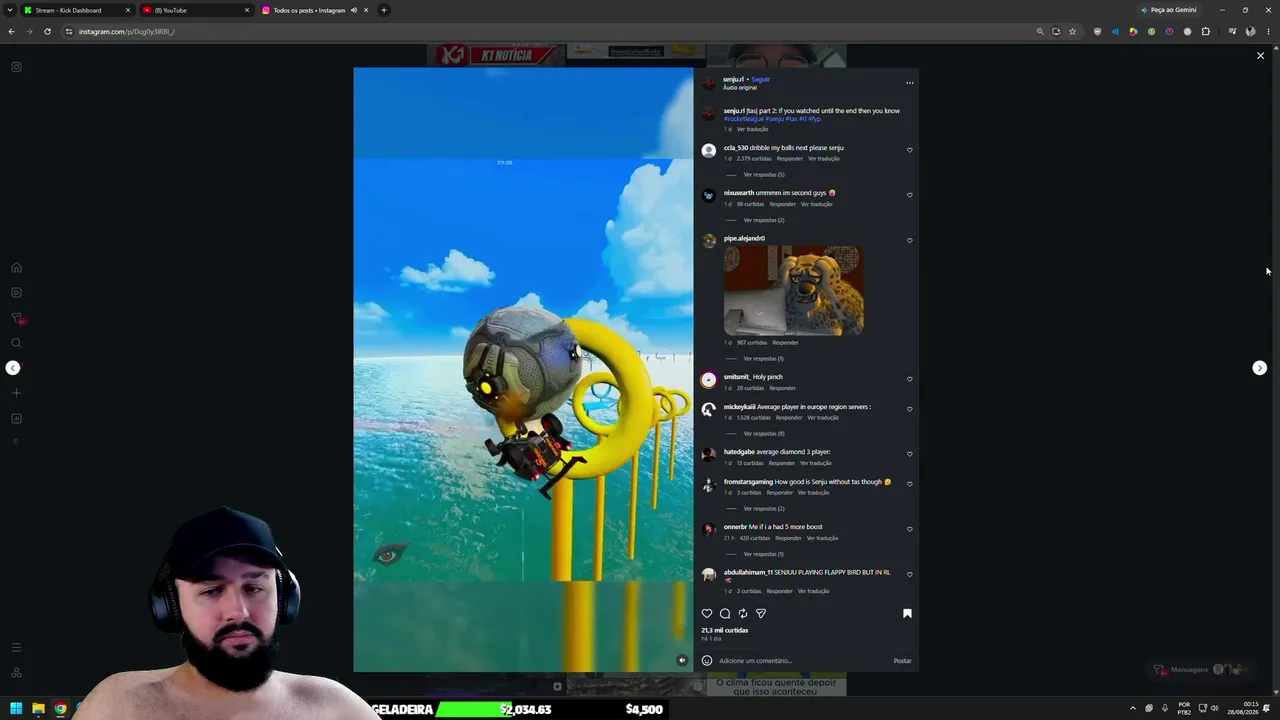The width and height of the screenshot is (1280, 720).
Task: Go to the previous post arrow
Action: pyautogui.click(x=13, y=368)
